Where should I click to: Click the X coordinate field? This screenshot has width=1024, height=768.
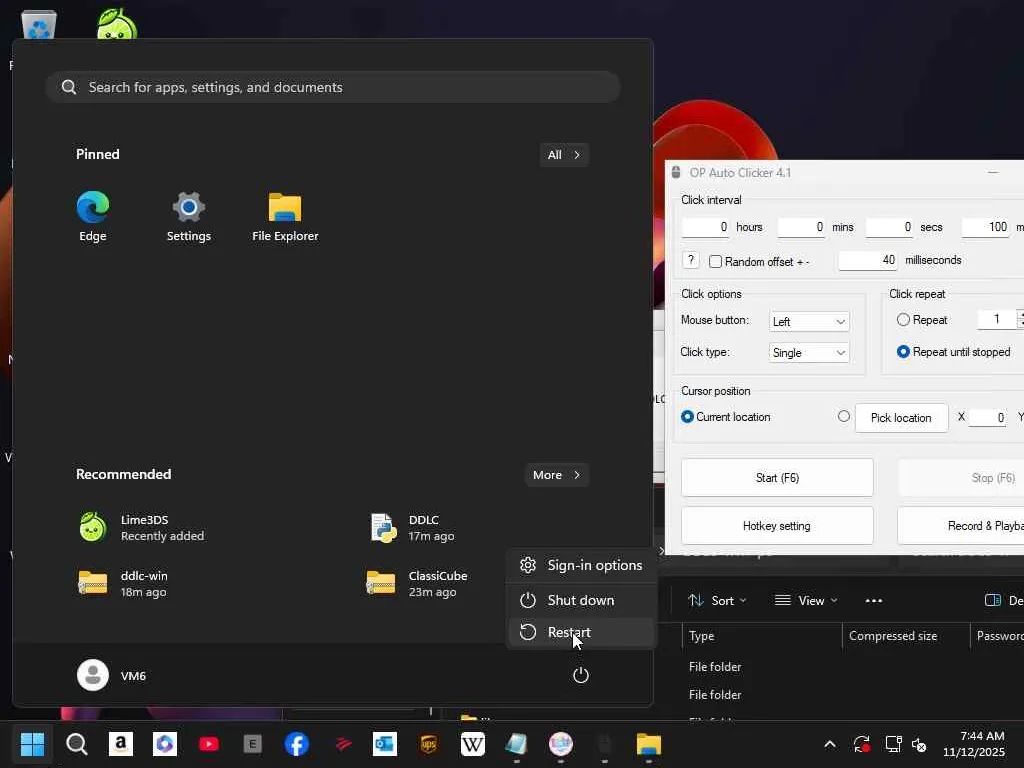[987, 417]
